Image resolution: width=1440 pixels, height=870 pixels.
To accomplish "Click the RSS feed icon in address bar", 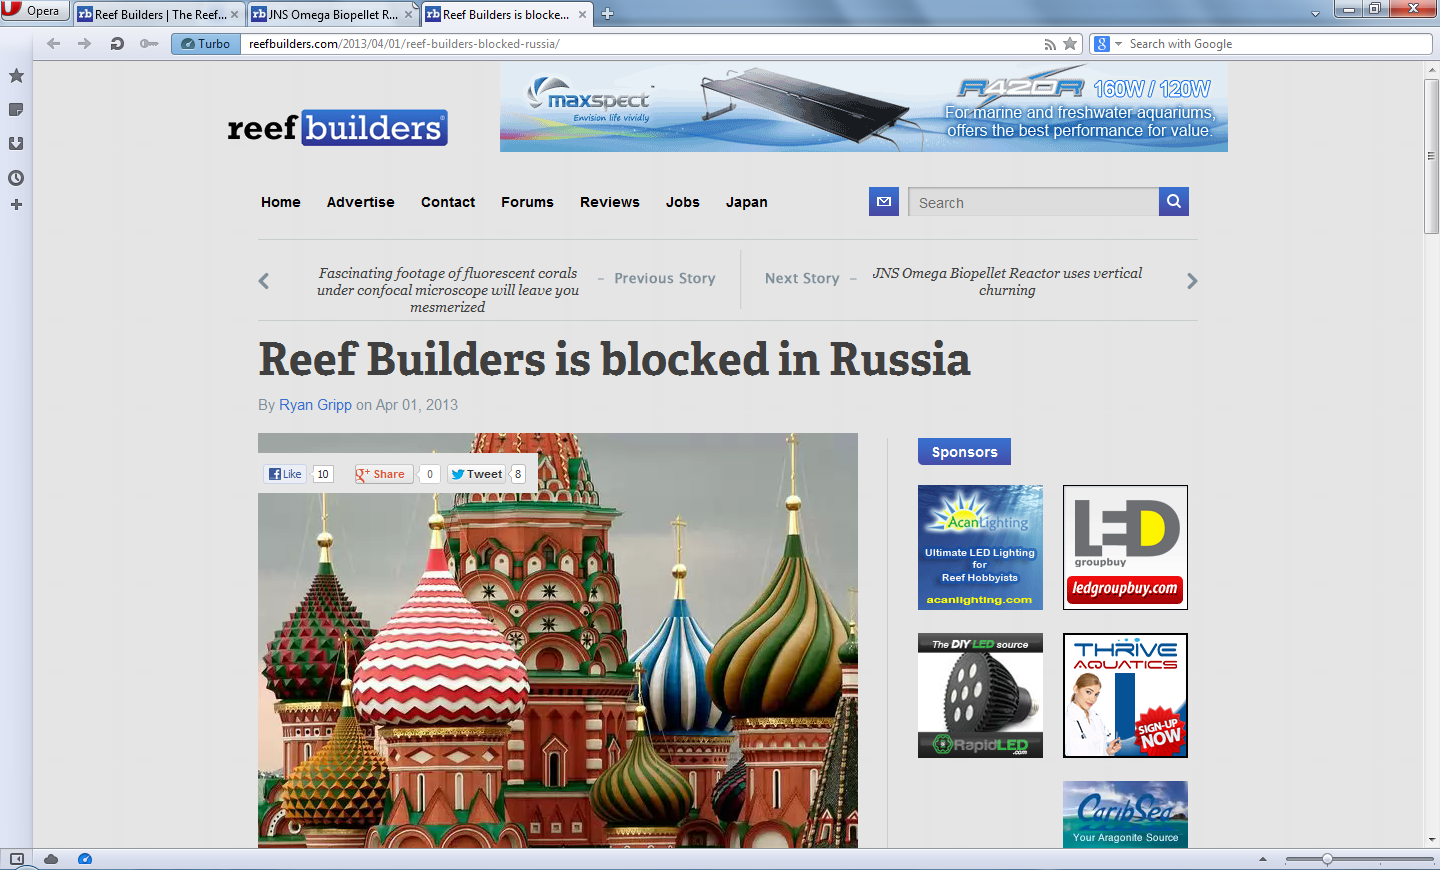I will point(1050,44).
